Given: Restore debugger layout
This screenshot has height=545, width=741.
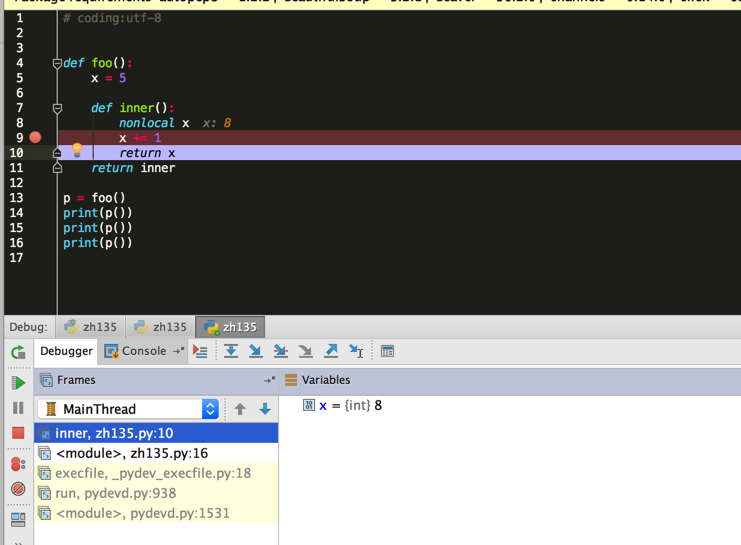Looking at the screenshot, I should pos(18,520).
